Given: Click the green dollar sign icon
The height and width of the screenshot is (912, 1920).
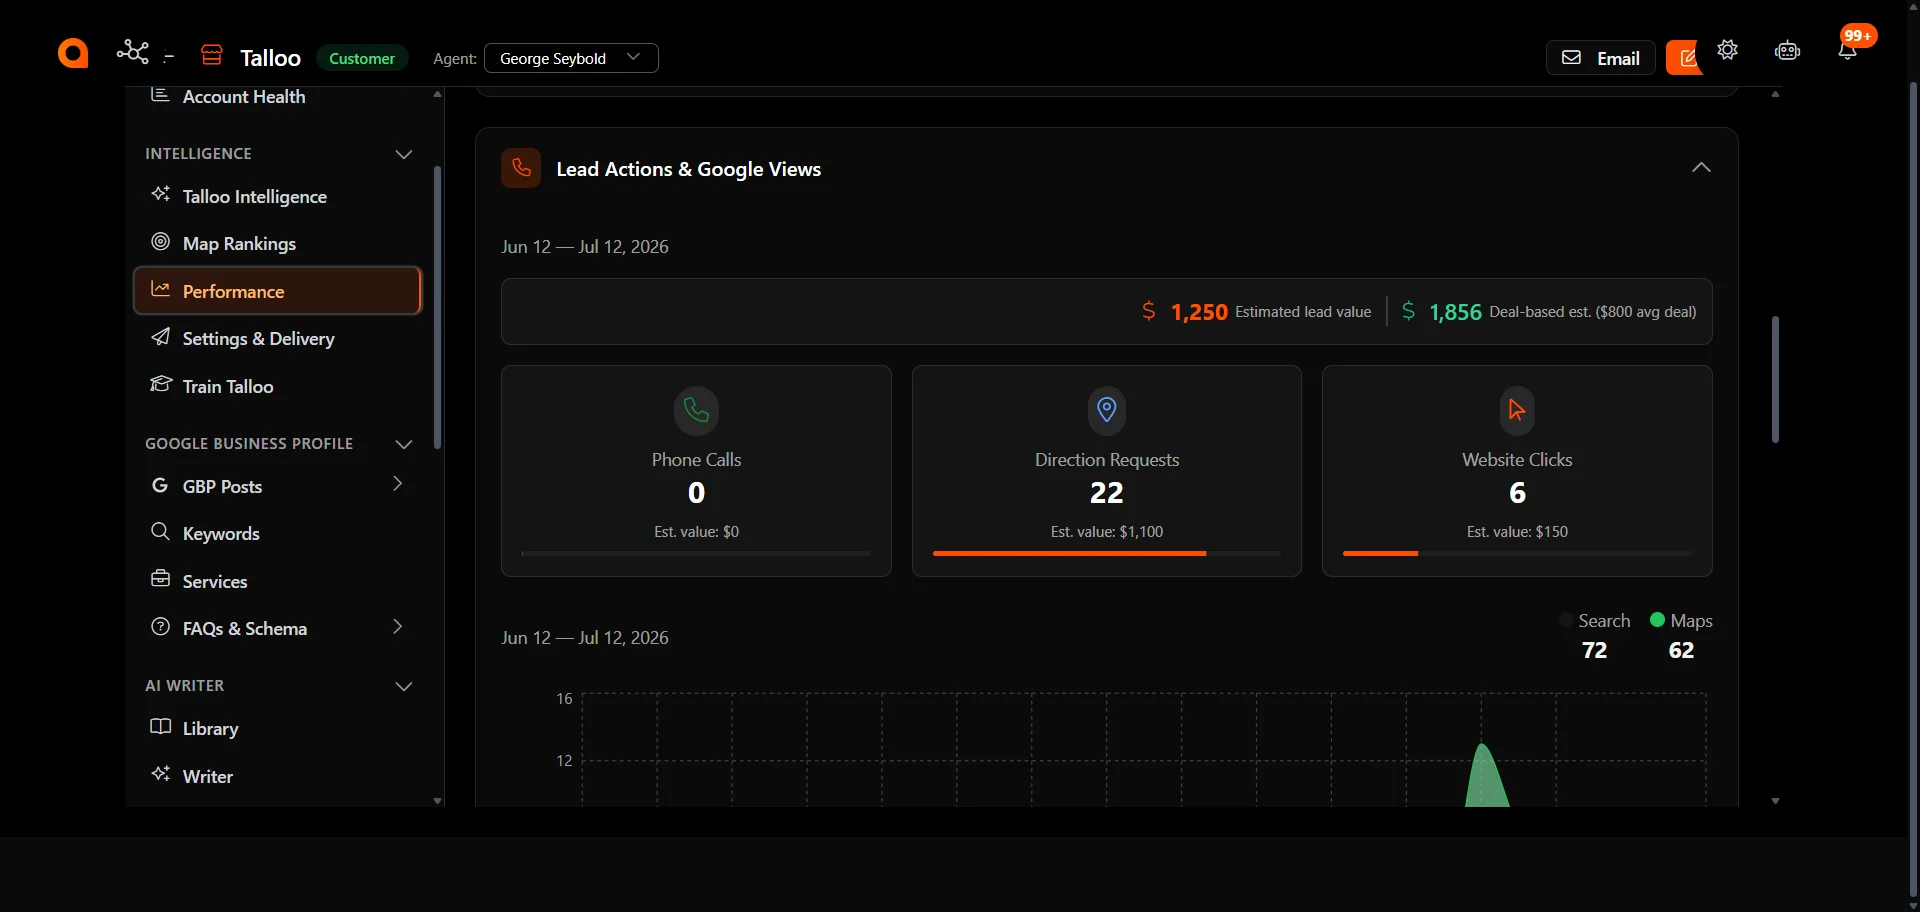Looking at the screenshot, I should click(1408, 311).
